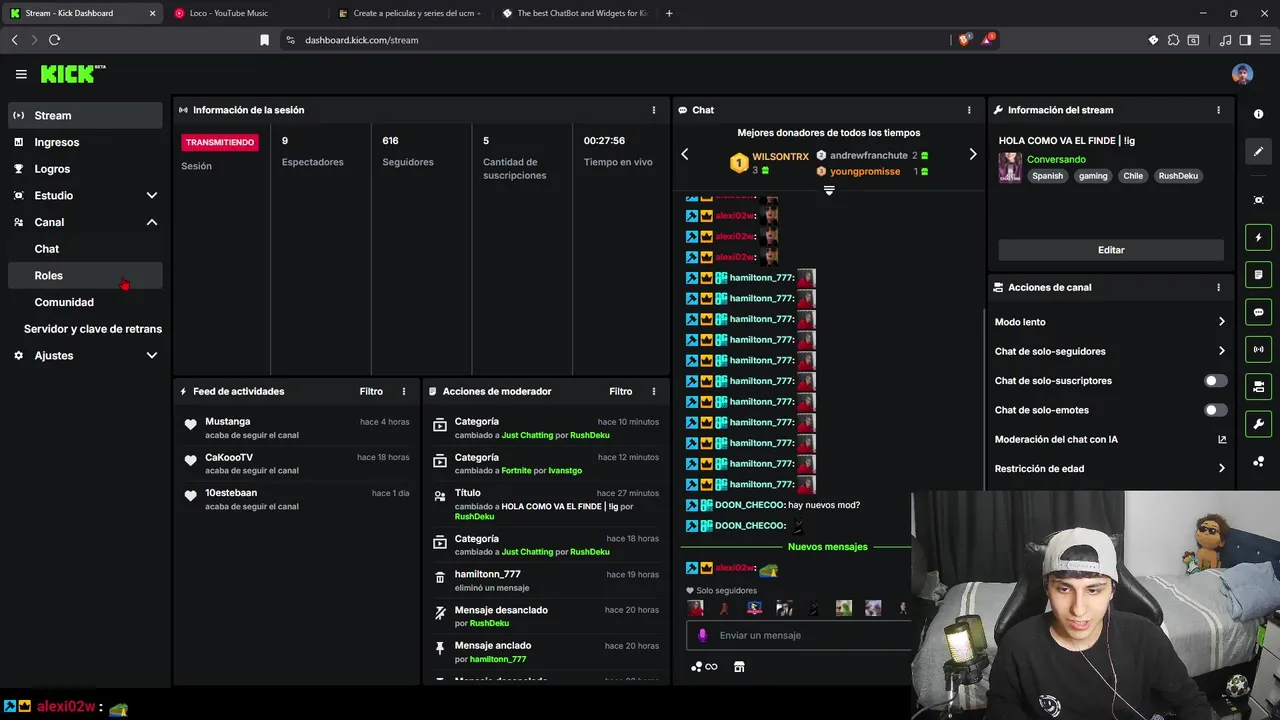Viewport: 1280px width, 720px height.
Task: Click the Enviar un mensaje field
Action: pos(800,635)
